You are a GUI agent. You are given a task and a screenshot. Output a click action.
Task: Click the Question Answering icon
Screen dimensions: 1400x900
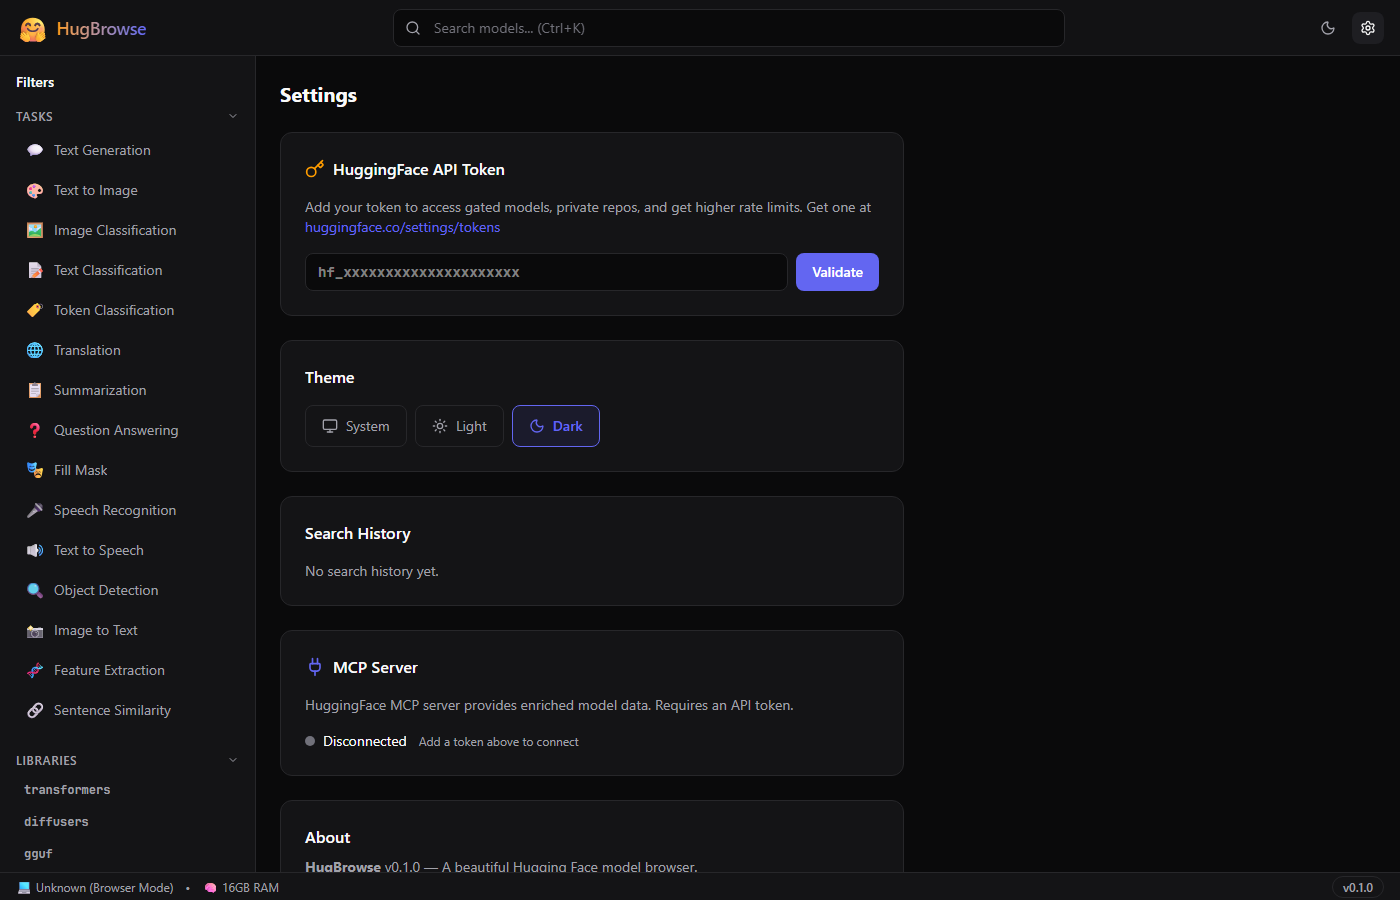35,430
